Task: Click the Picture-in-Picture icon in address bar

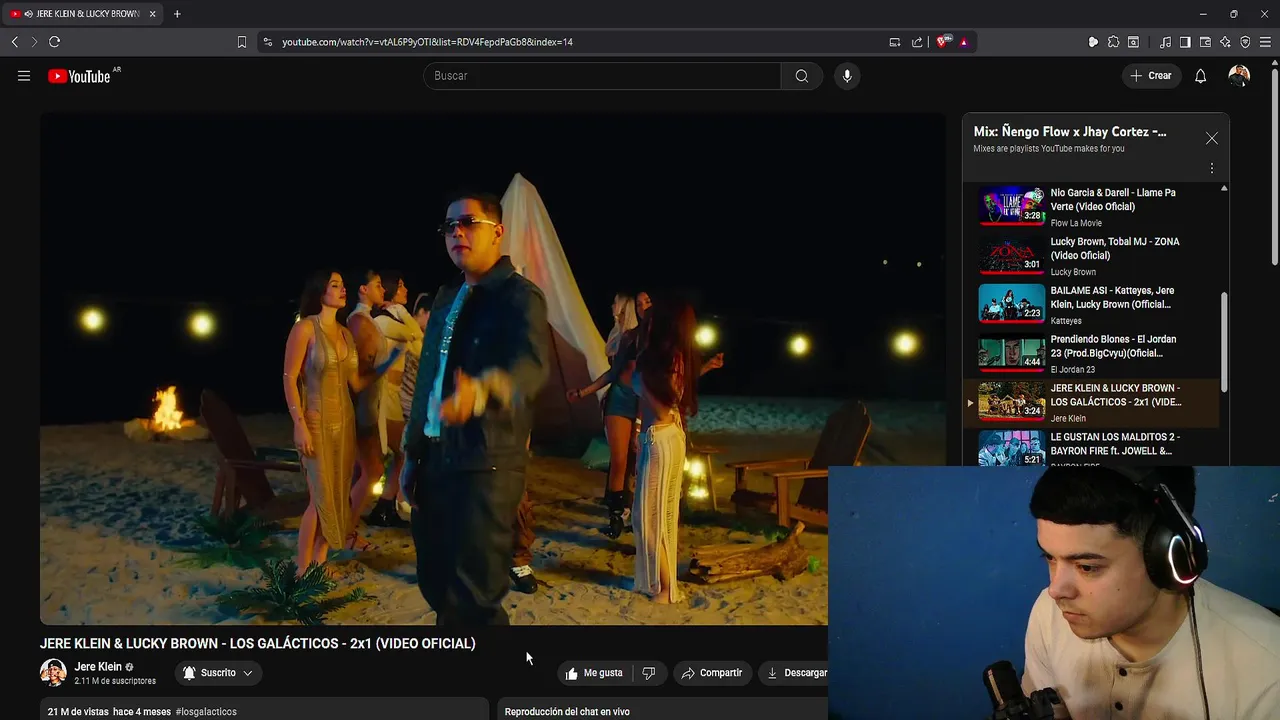Action: (x=895, y=42)
